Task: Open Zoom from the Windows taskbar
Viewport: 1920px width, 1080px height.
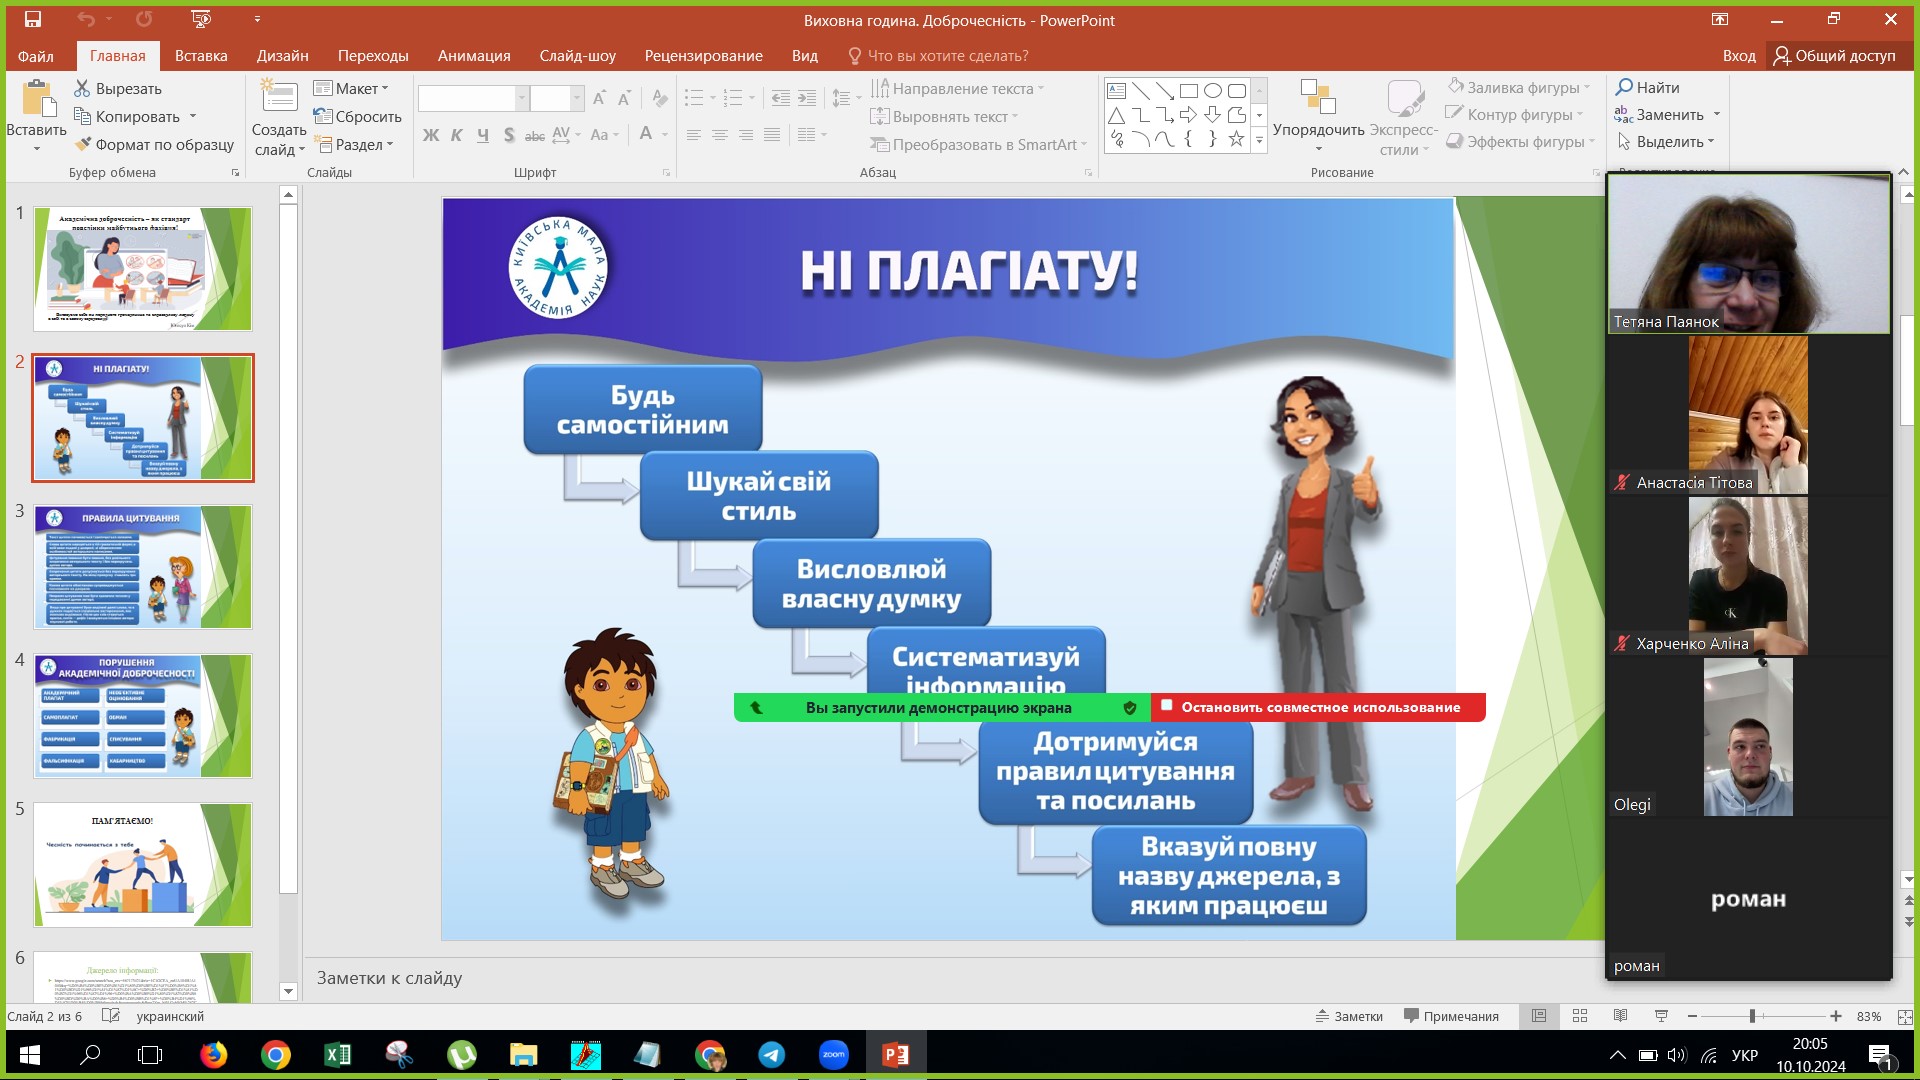Action: (x=833, y=1055)
